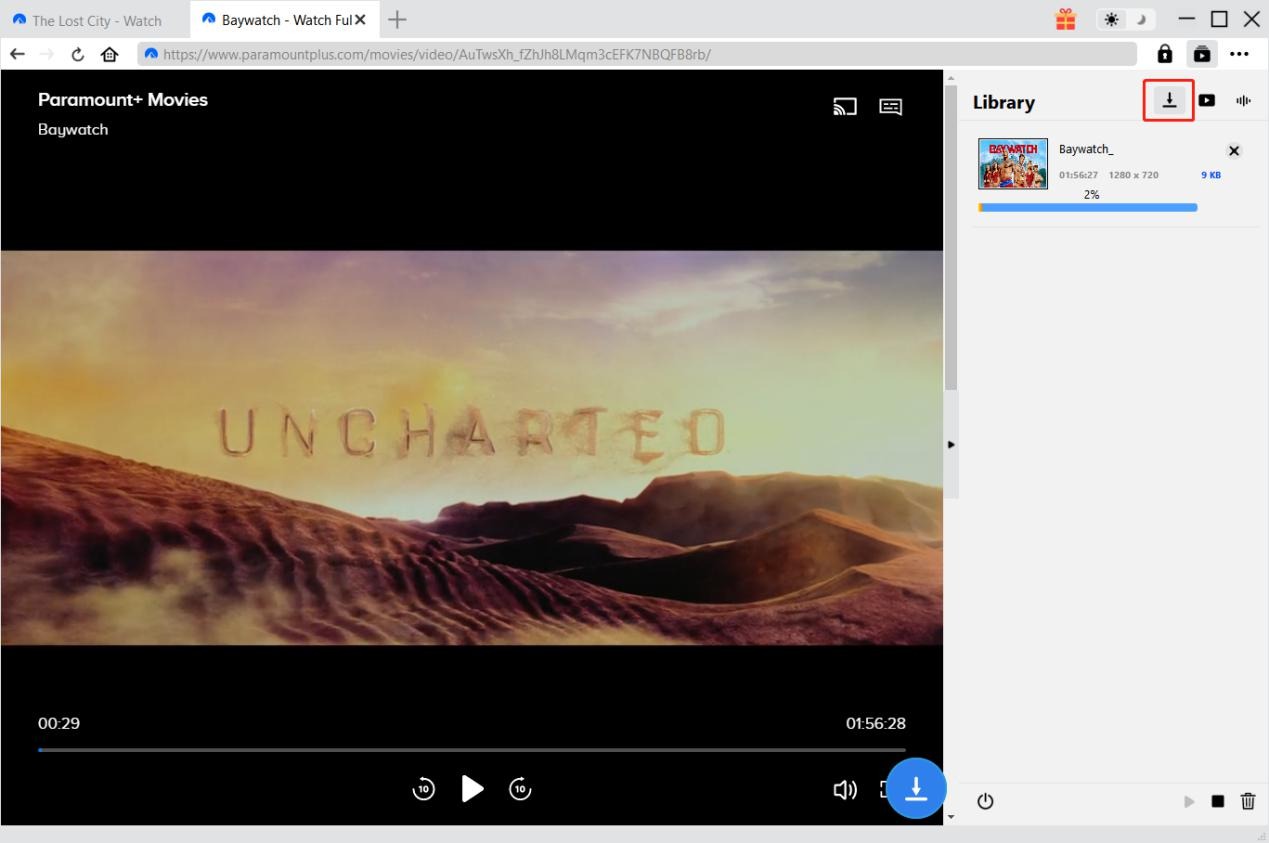Viewport: 1269px width, 843px height.
Task: Mute the player with the volume icon
Action: (x=845, y=789)
